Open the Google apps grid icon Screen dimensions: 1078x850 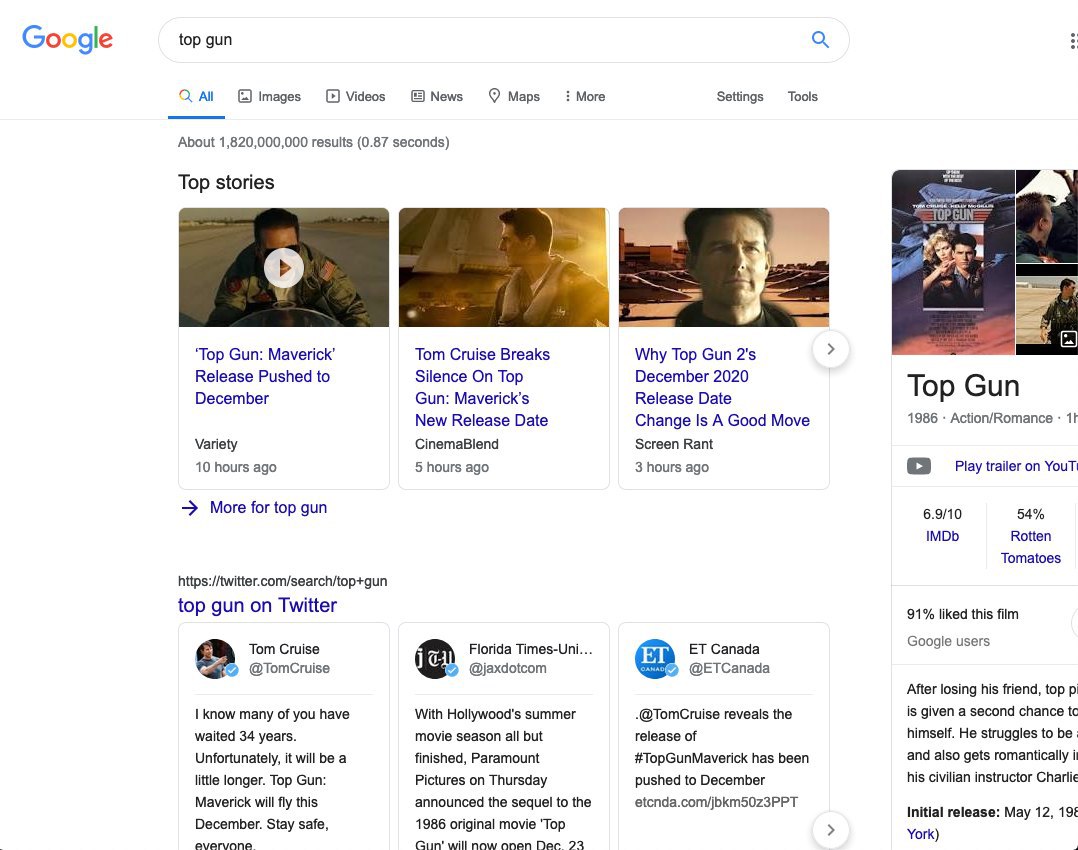1073,41
